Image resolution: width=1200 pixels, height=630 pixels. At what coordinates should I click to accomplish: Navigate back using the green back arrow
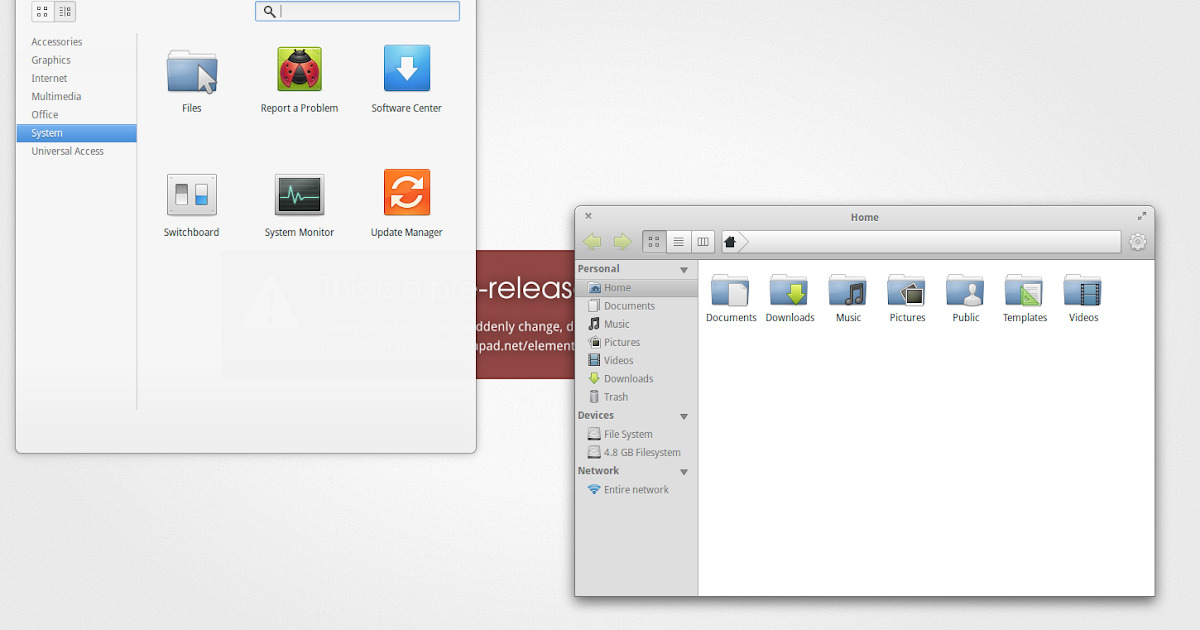(592, 241)
